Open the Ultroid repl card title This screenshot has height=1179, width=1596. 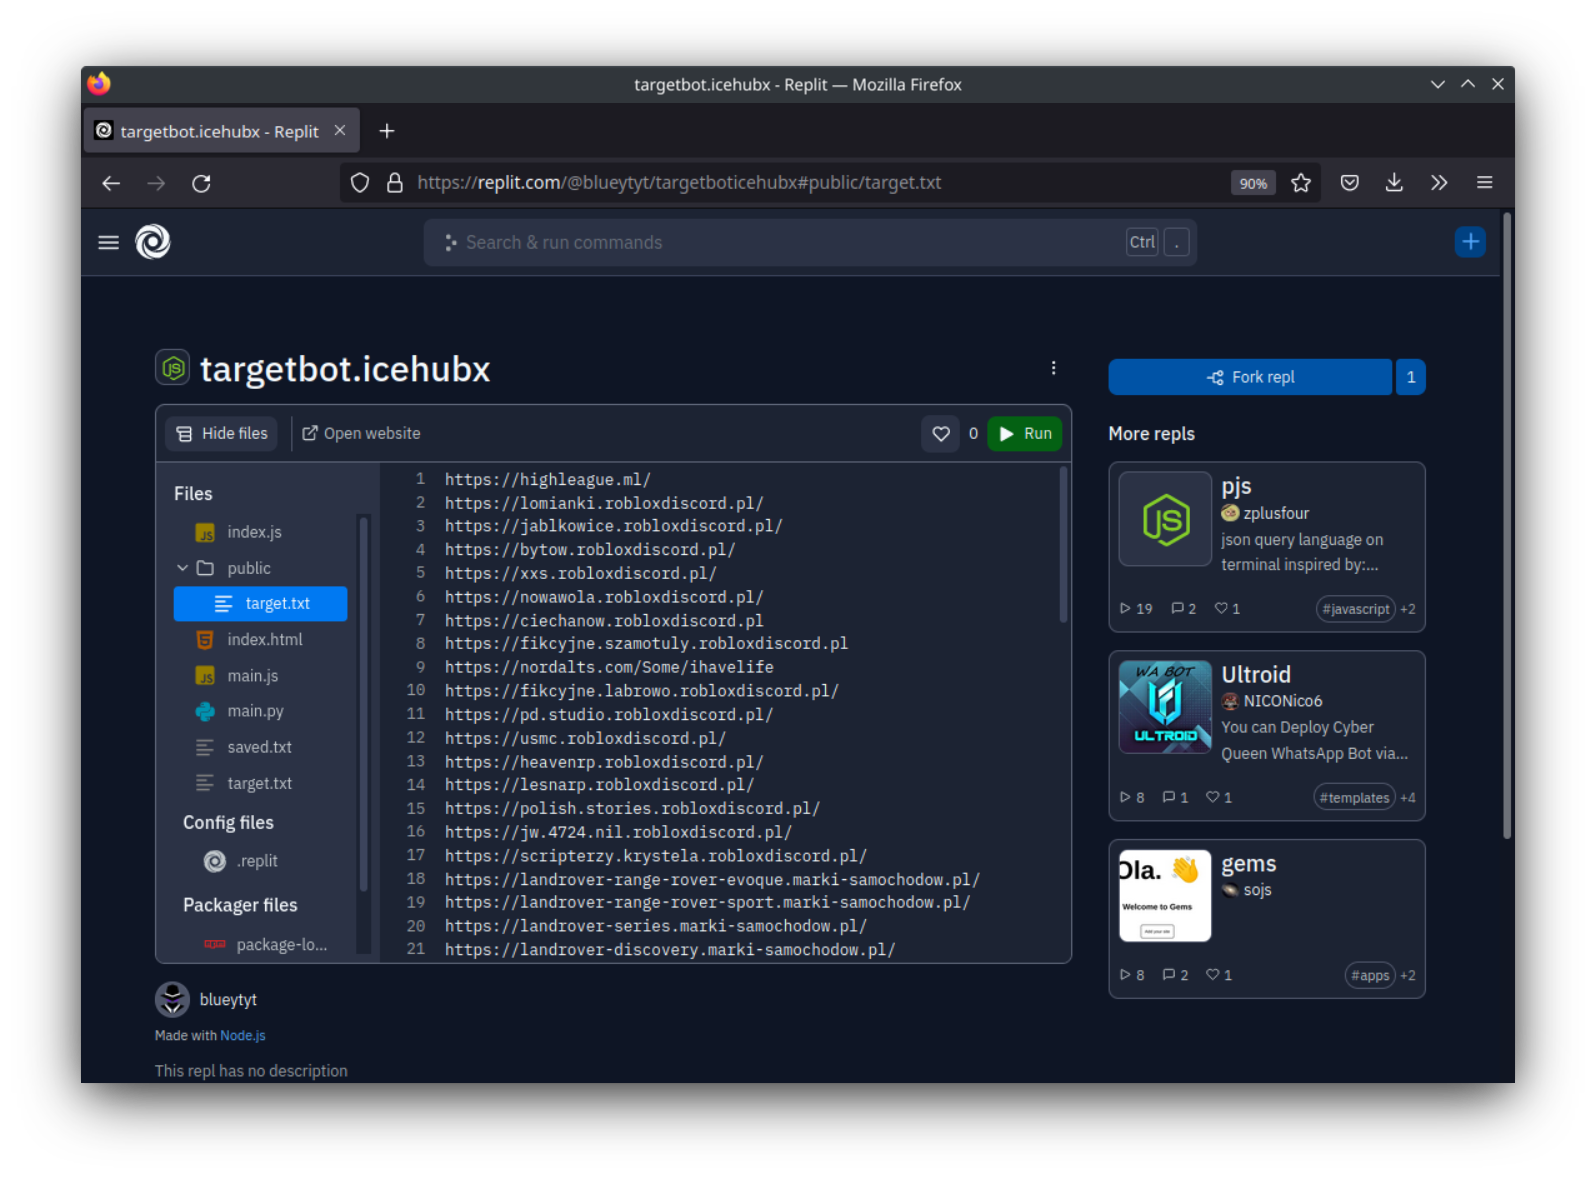tap(1256, 675)
